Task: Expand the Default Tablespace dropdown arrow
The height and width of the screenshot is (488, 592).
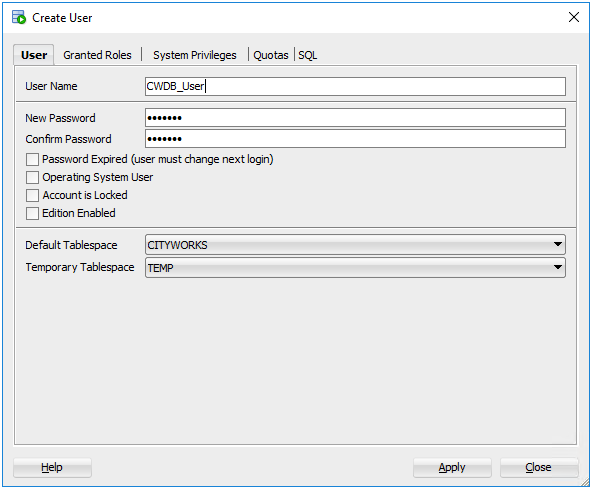Action: tap(557, 245)
